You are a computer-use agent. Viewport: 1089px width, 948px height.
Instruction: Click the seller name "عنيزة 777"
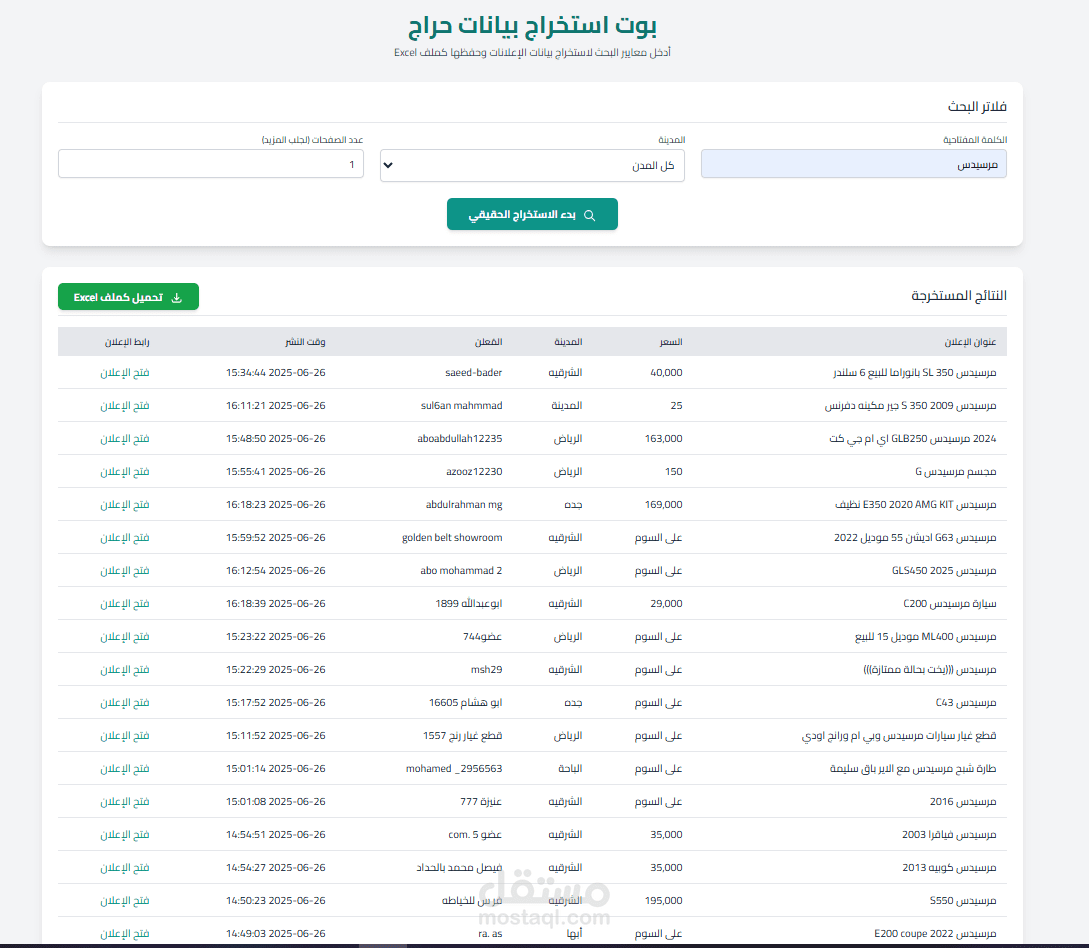[x=481, y=801]
